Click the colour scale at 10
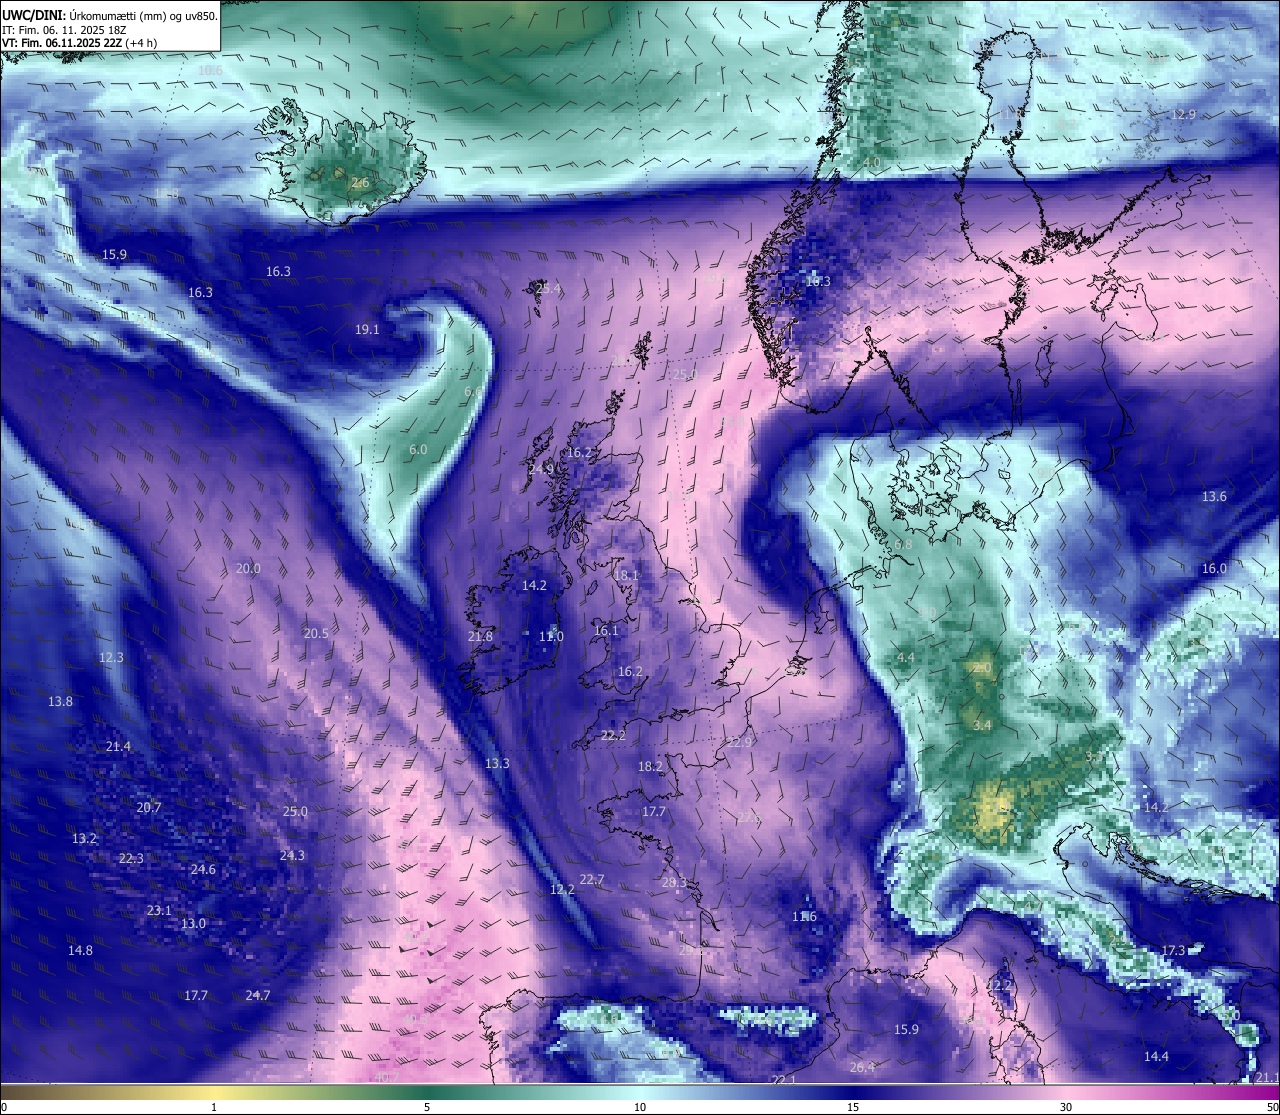1280x1115 pixels. 640,1107
